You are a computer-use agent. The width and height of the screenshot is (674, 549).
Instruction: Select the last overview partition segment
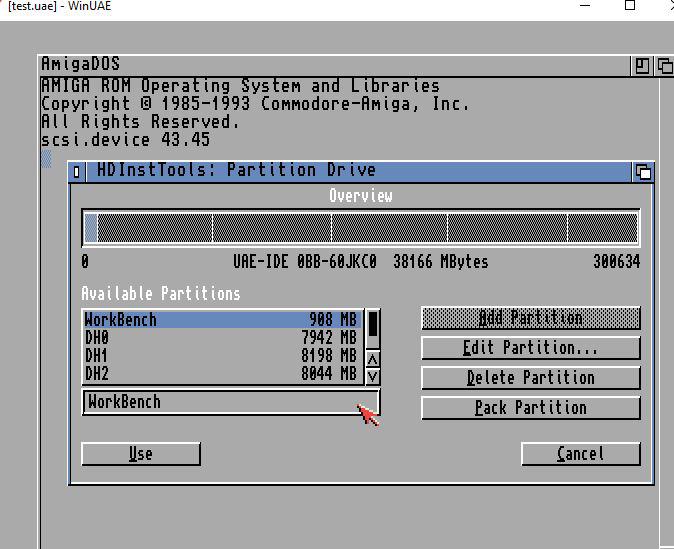point(603,228)
